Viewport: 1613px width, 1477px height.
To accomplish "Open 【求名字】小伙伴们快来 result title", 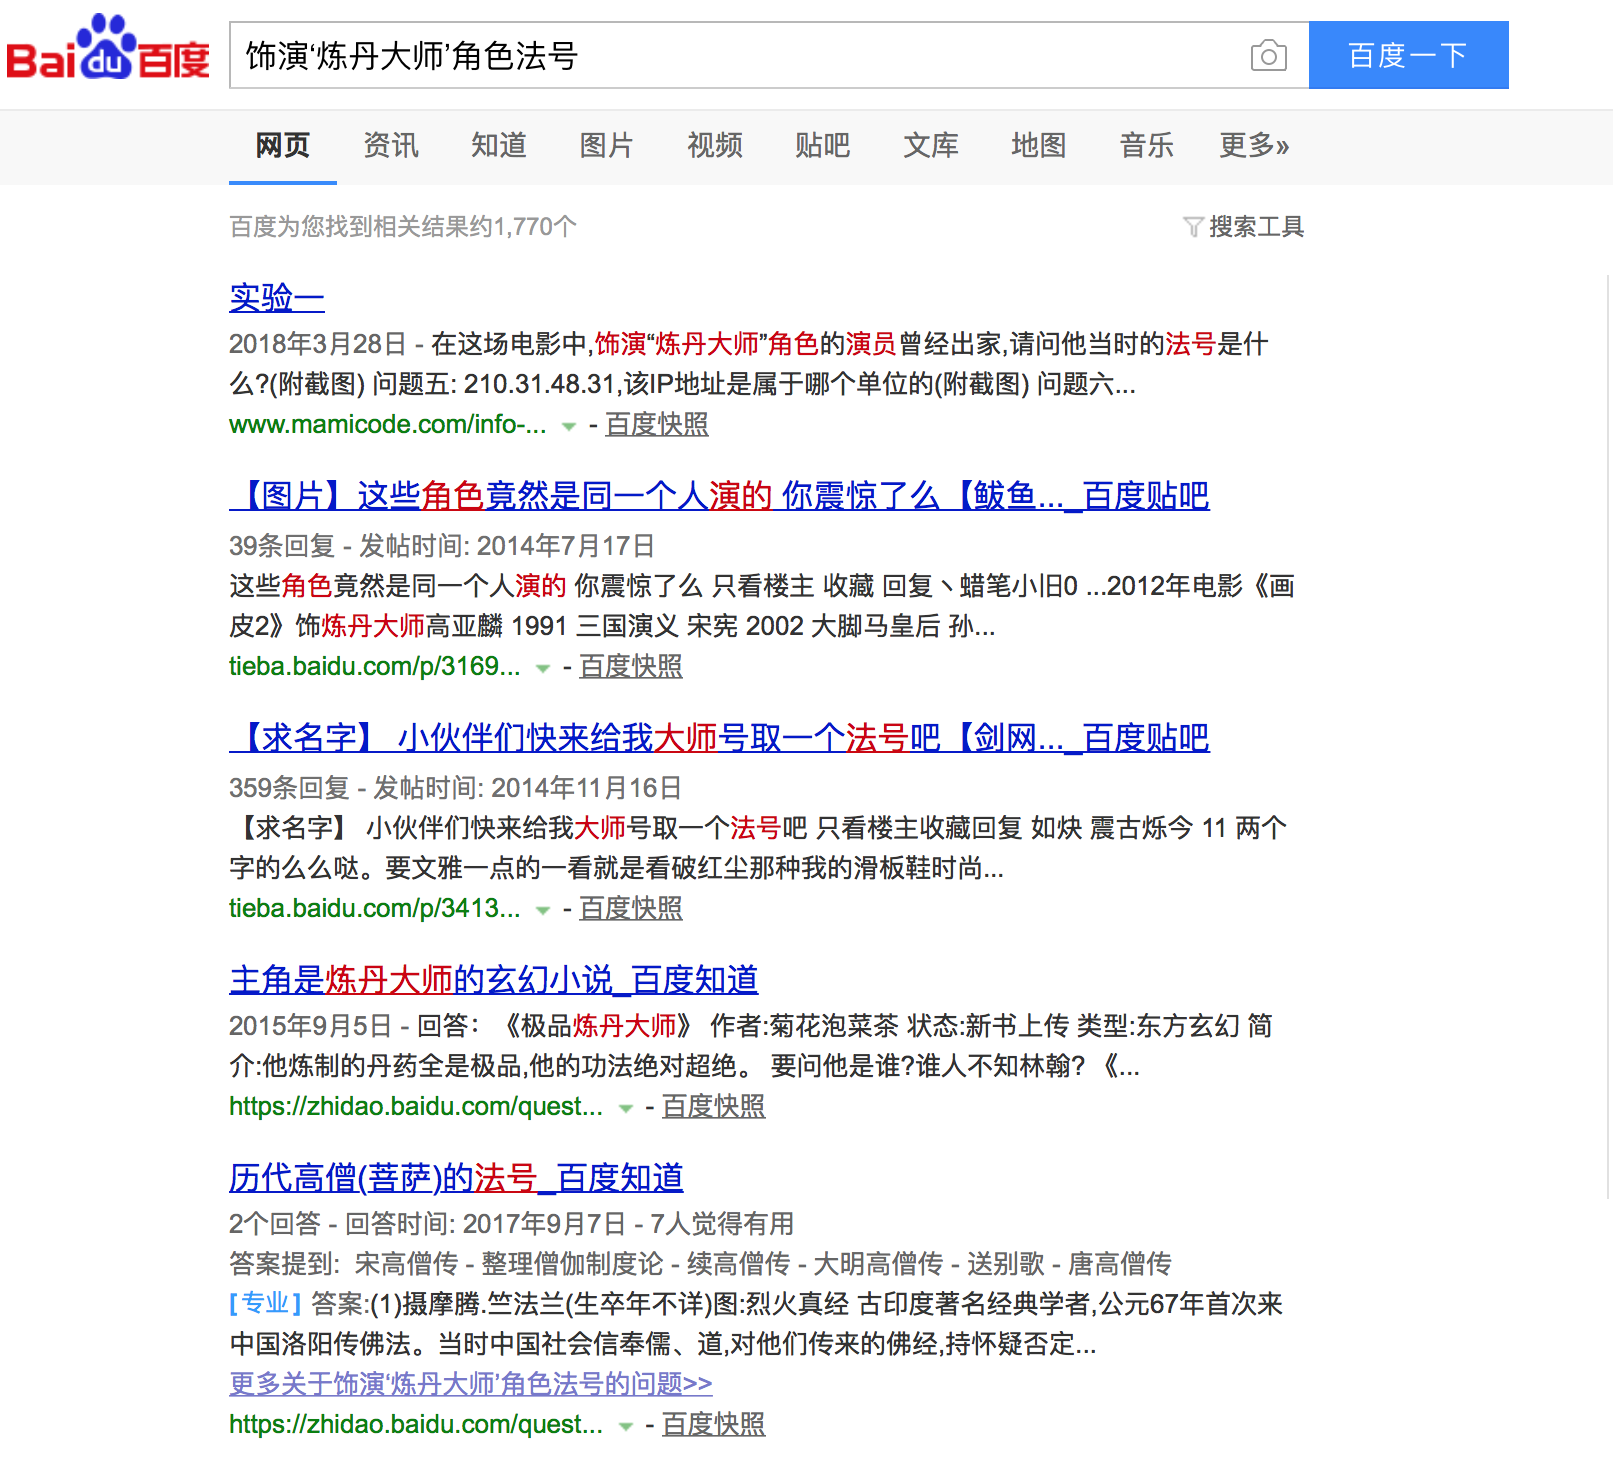I will (719, 738).
